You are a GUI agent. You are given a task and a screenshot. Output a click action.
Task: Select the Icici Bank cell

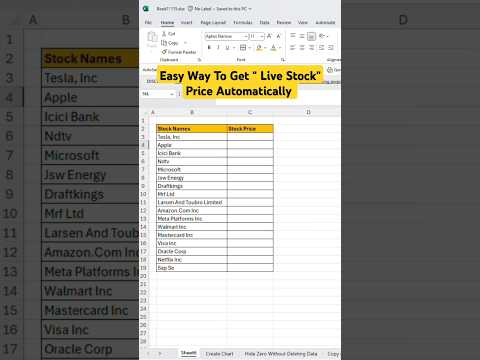click(192, 153)
